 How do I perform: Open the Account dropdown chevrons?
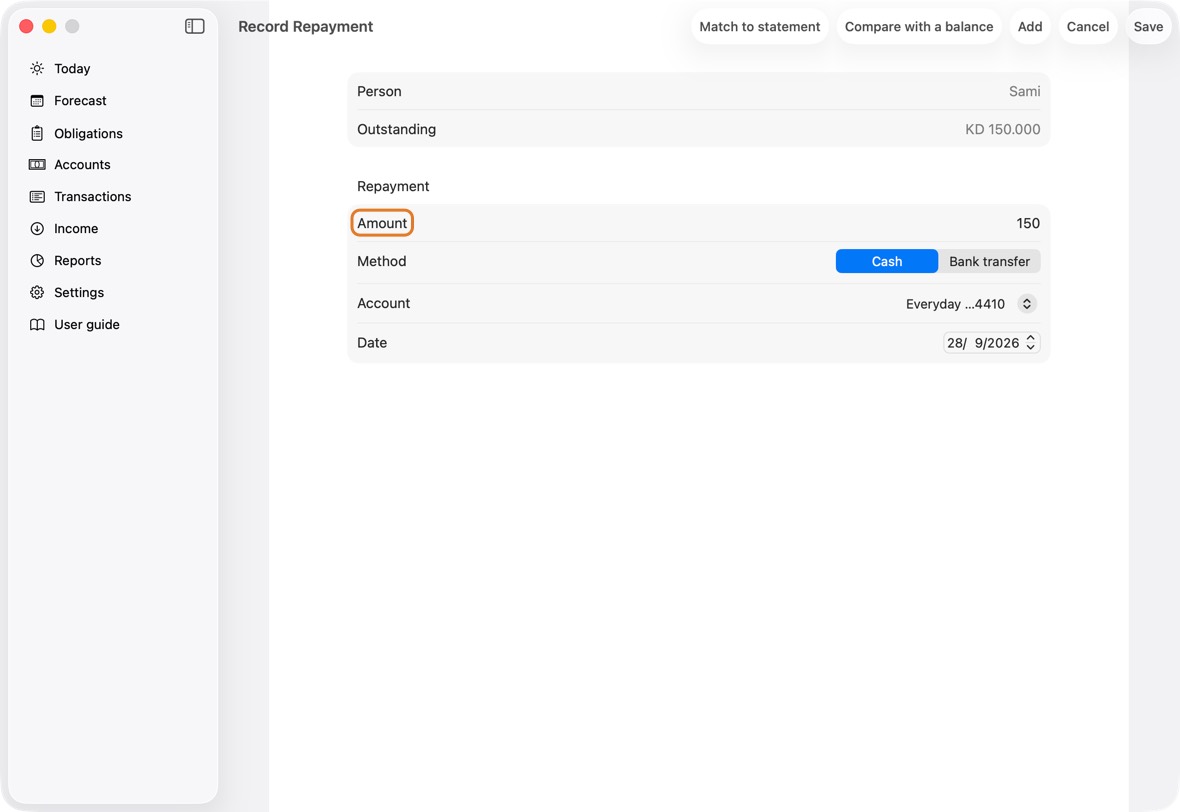pyautogui.click(x=1026, y=303)
